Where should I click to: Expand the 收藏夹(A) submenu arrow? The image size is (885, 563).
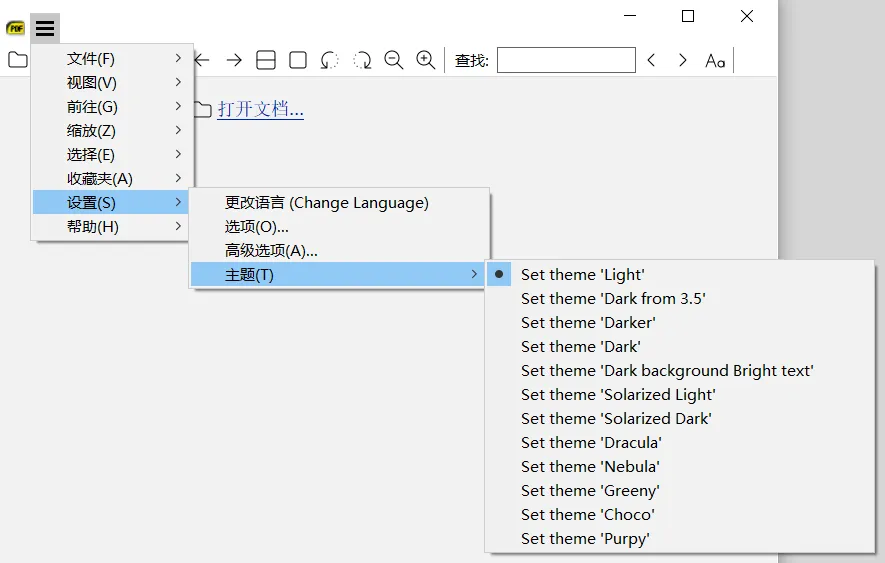click(178, 178)
